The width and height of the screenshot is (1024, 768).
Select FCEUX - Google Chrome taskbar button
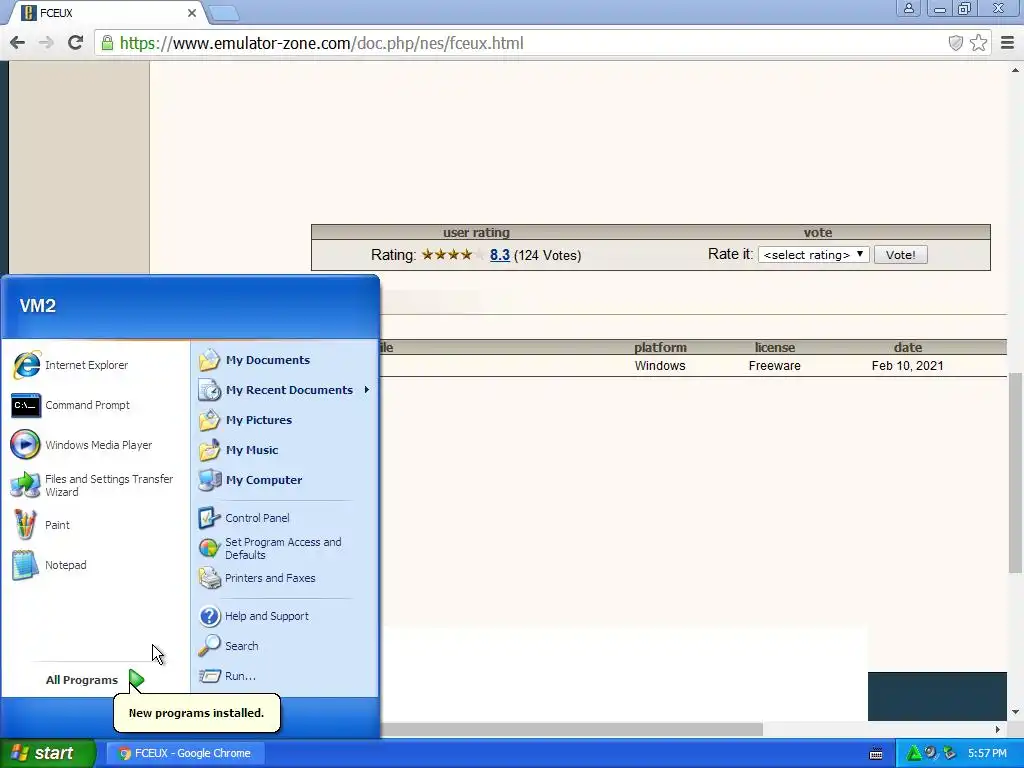tap(185, 753)
